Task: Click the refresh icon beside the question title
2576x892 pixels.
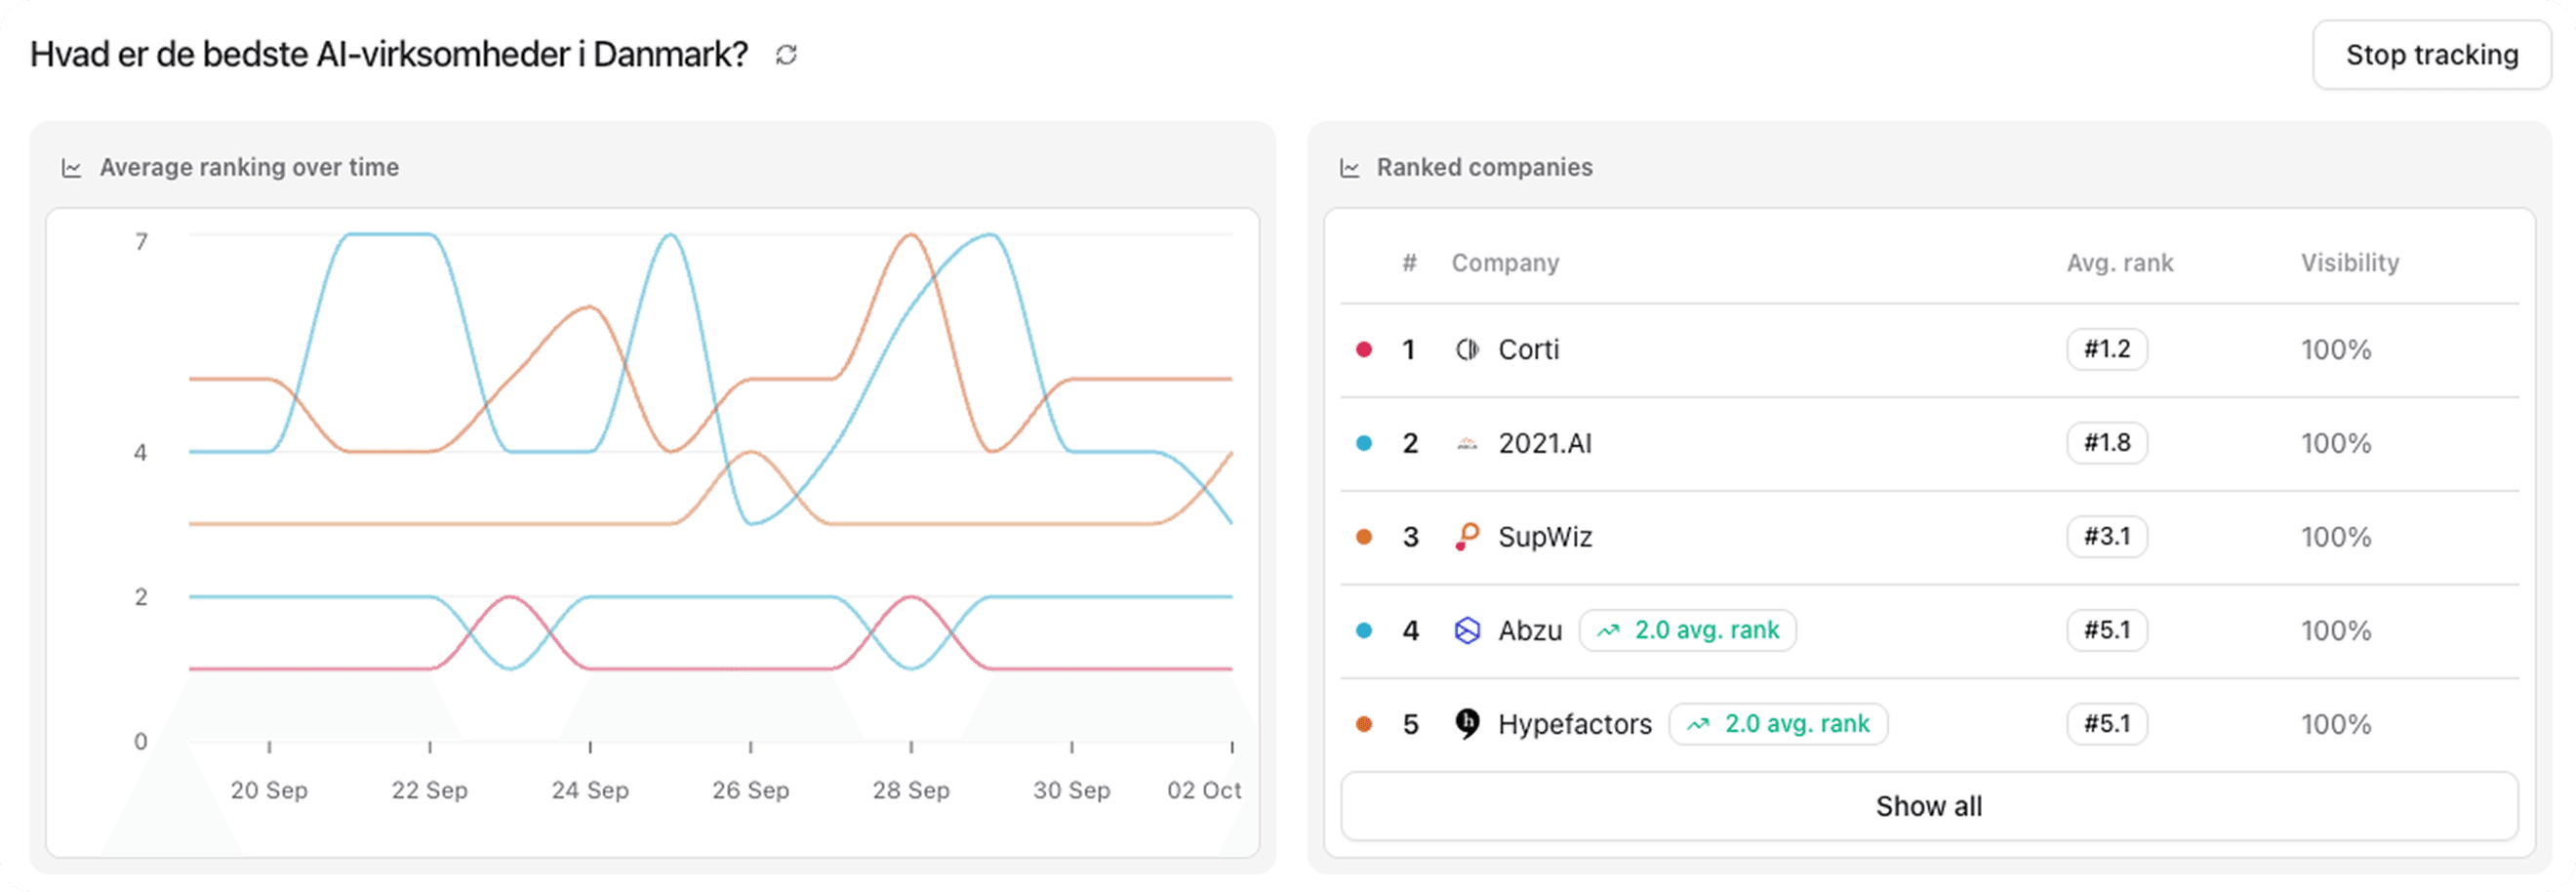Action: 786,55
